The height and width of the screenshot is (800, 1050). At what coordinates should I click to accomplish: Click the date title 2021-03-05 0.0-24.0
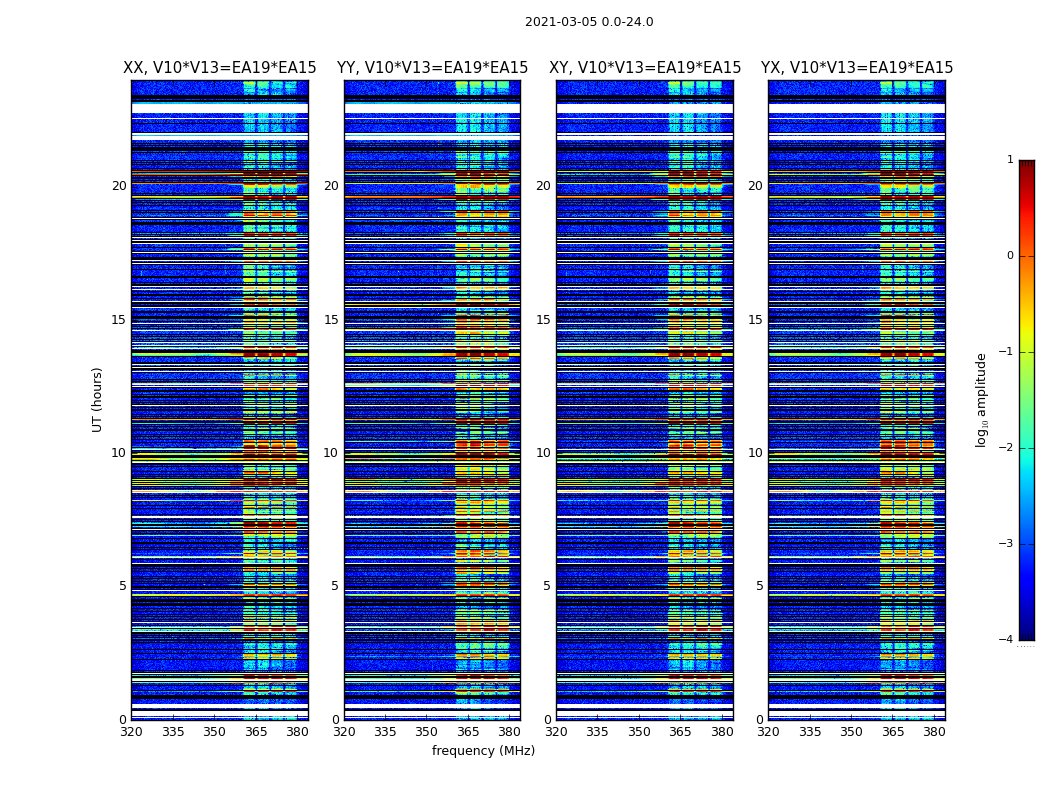pos(588,22)
